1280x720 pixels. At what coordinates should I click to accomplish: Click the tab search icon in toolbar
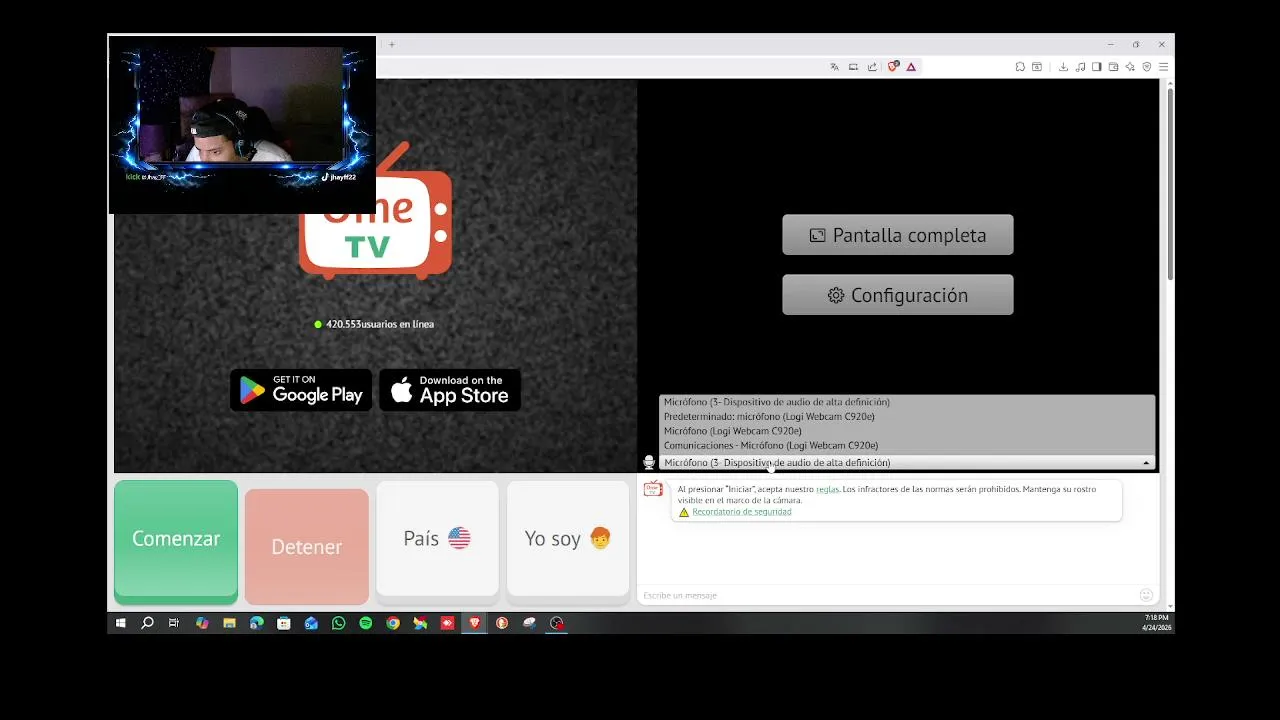[x=1037, y=67]
